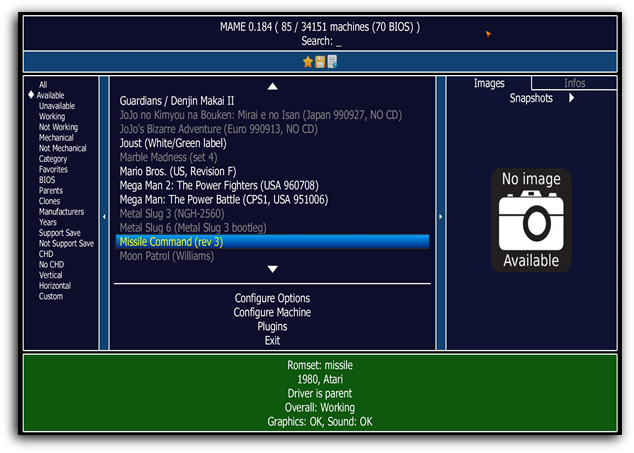Filter by No CHD

click(x=51, y=265)
